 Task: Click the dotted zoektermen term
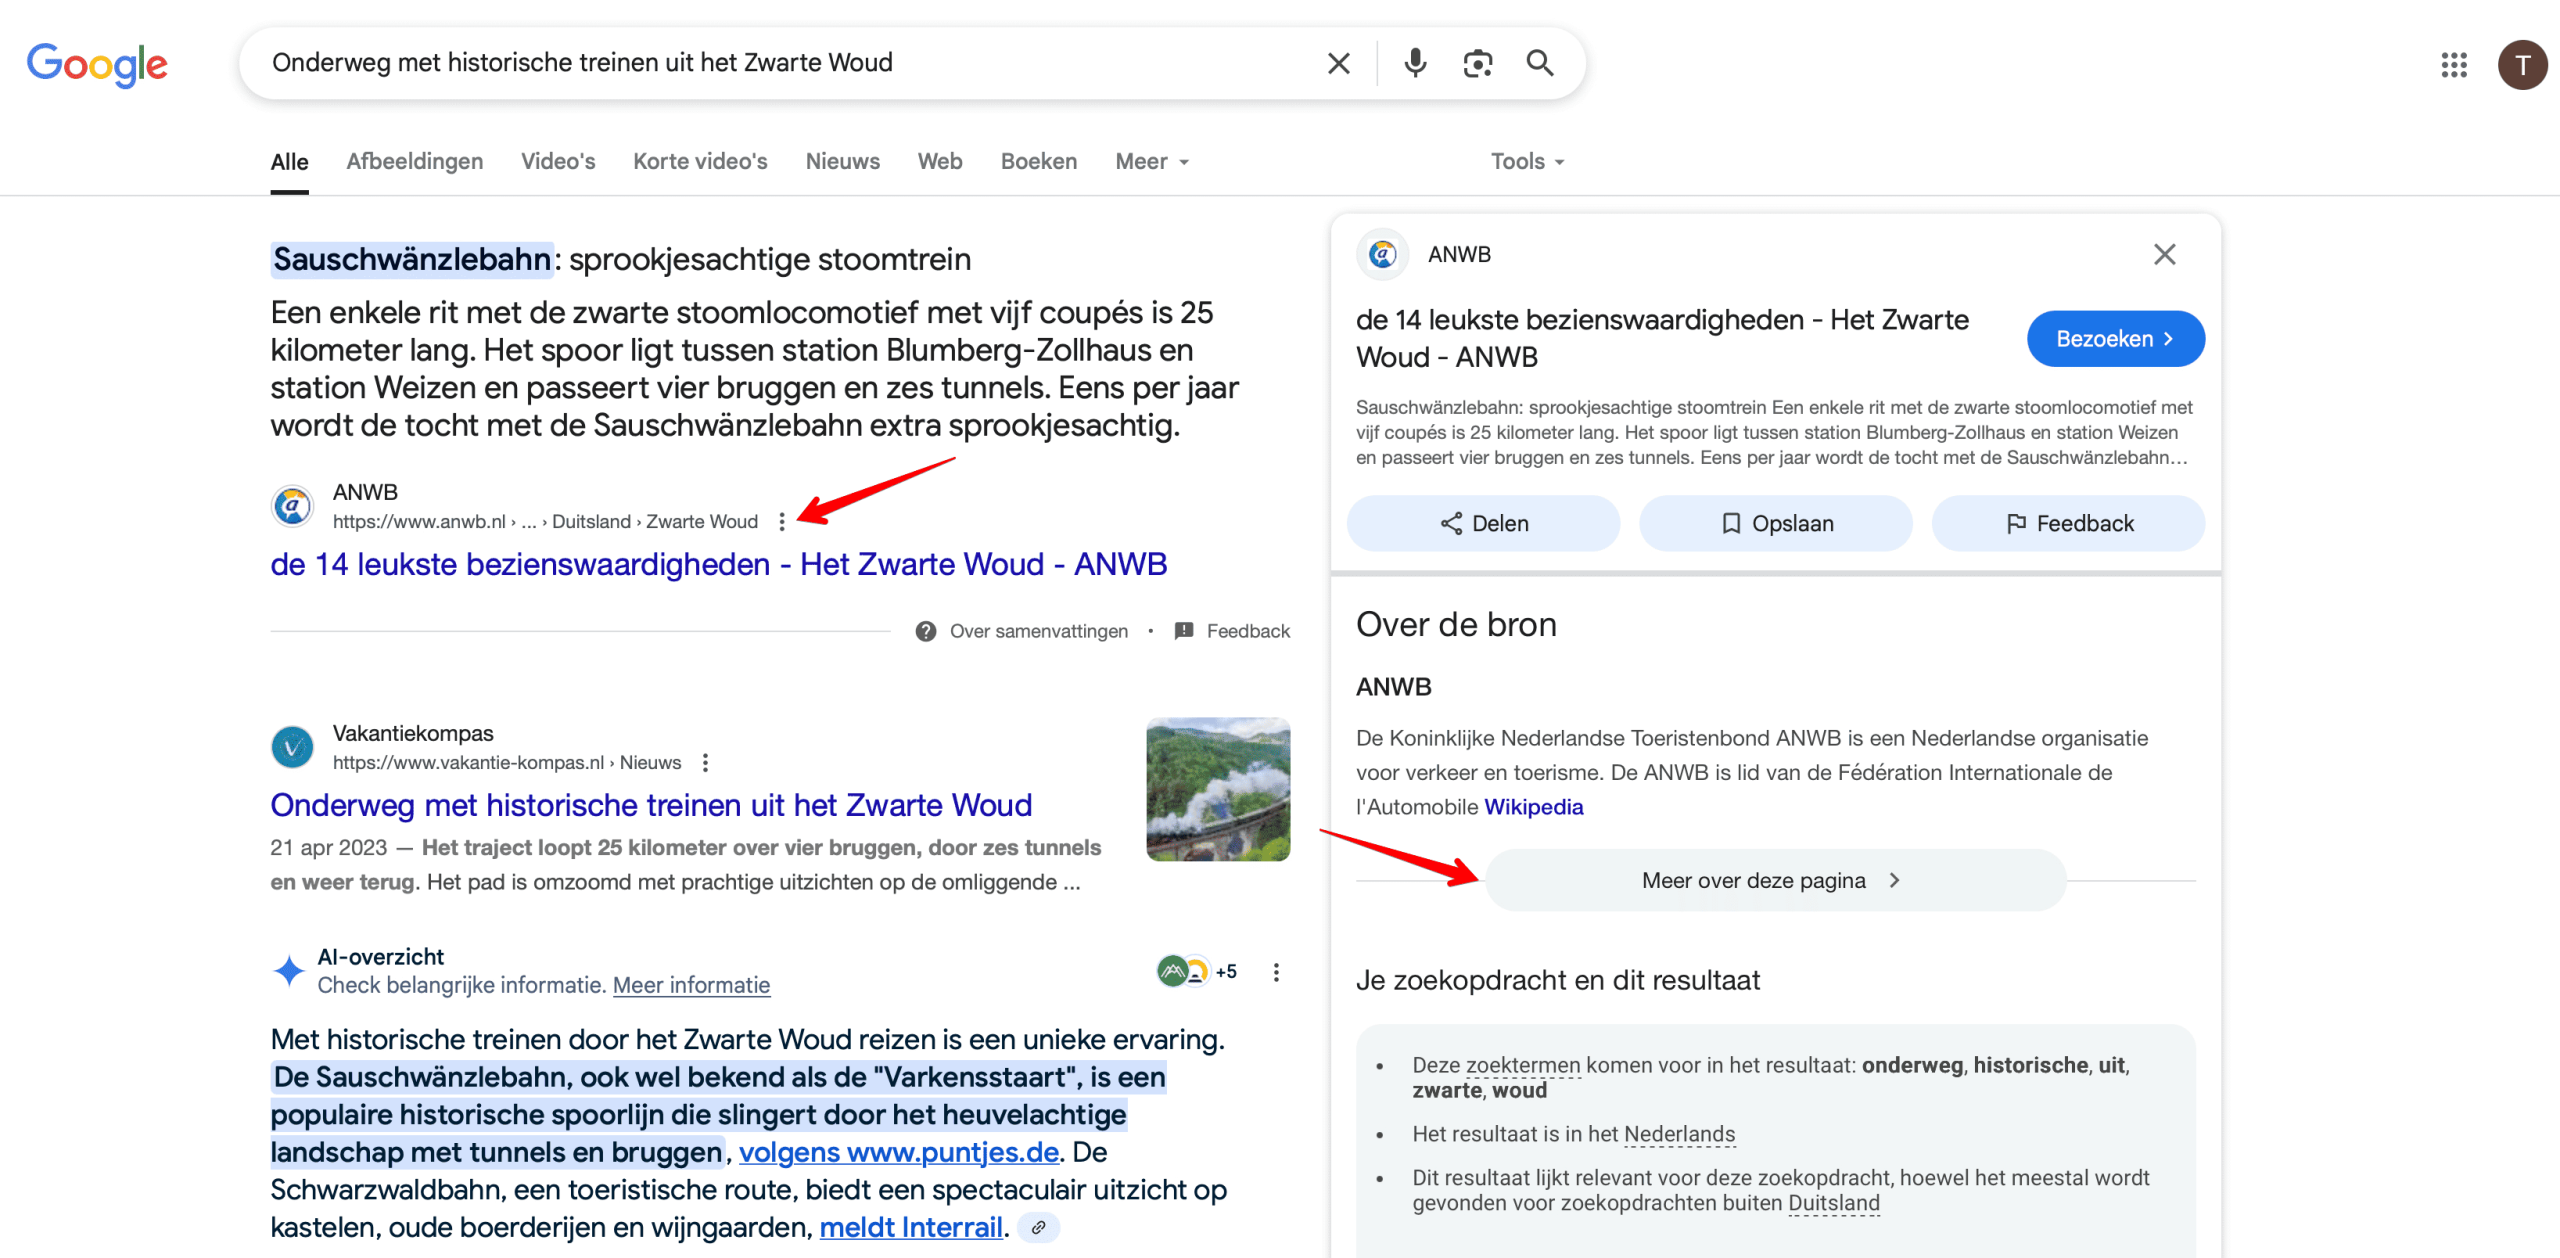click(x=1523, y=1065)
